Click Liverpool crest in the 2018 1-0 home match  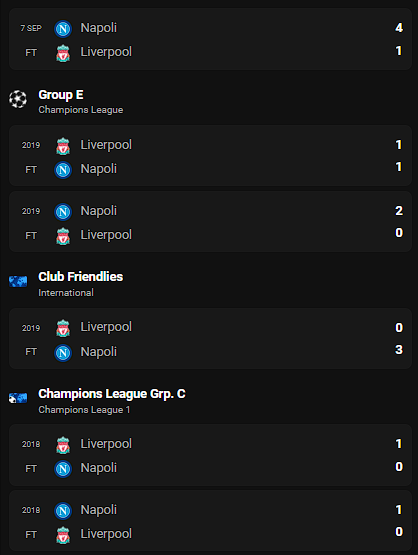point(63,445)
